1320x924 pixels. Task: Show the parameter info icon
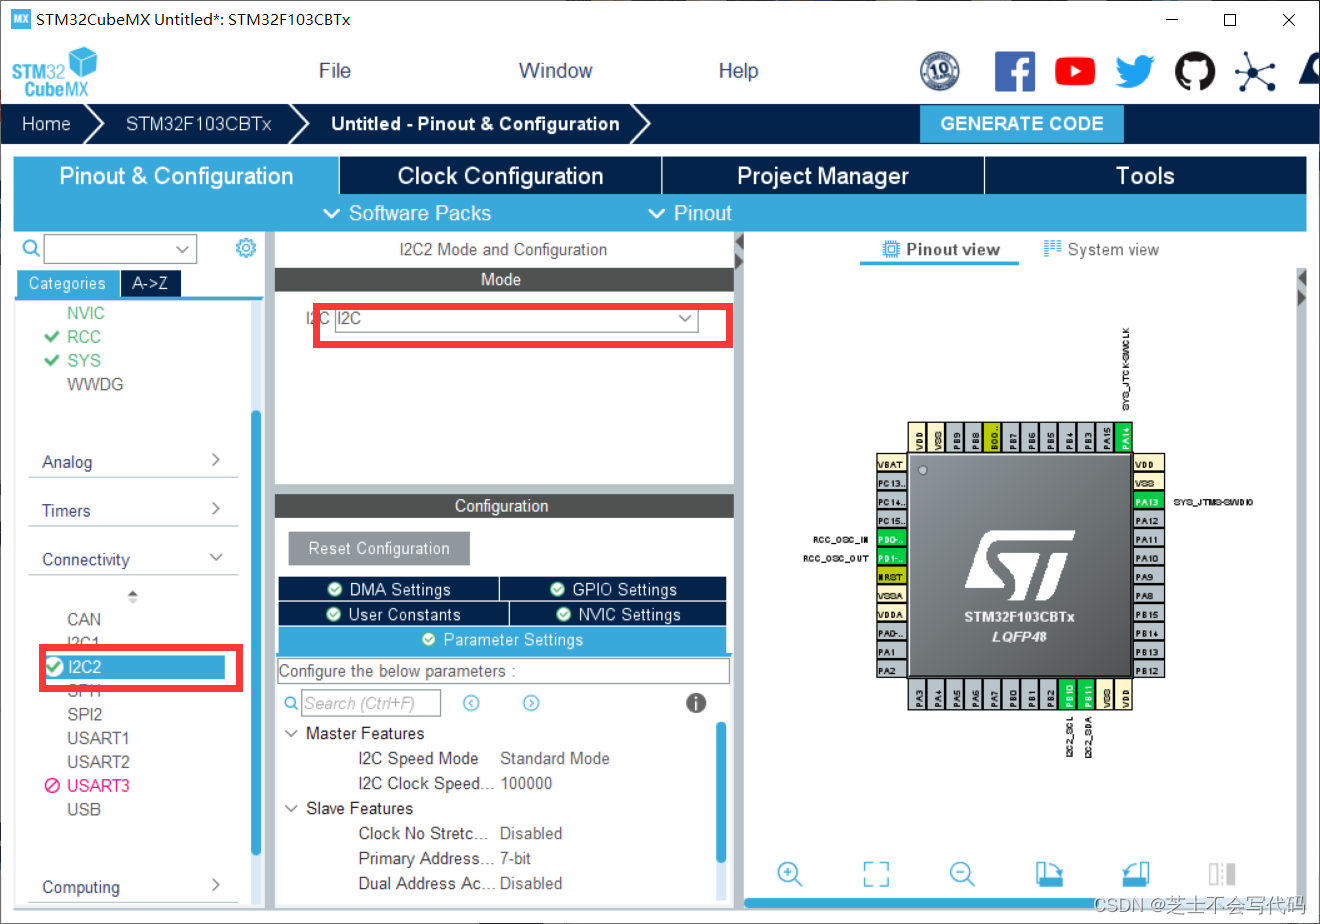(696, 703)
